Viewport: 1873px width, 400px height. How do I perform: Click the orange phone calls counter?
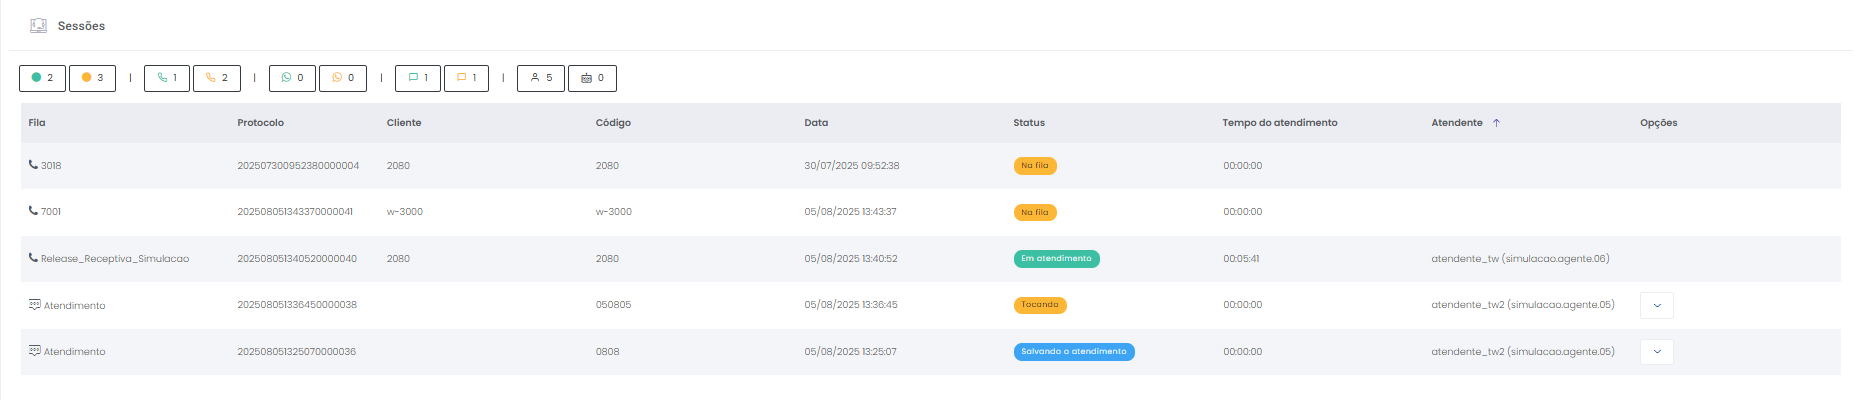(x=217, y=78)
